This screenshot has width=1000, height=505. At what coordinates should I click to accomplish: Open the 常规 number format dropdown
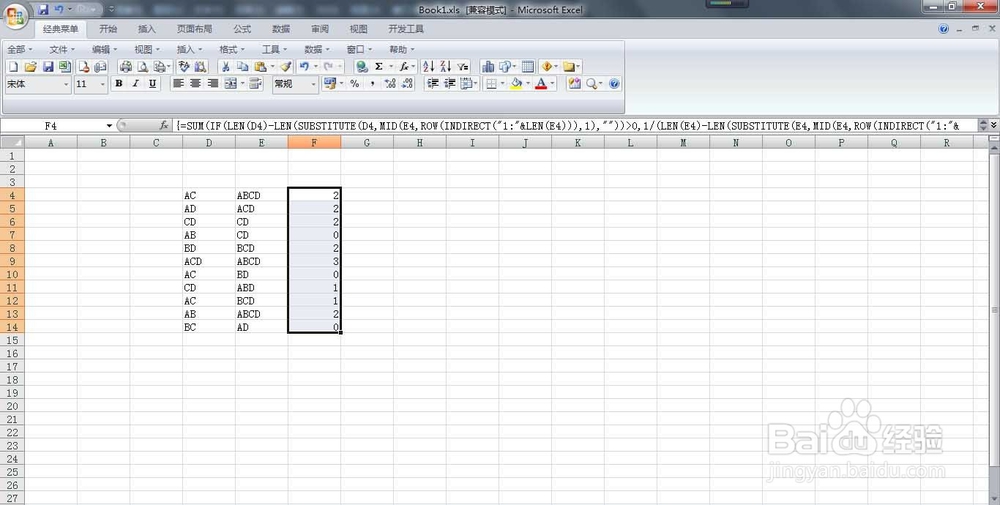coord(313,84)
